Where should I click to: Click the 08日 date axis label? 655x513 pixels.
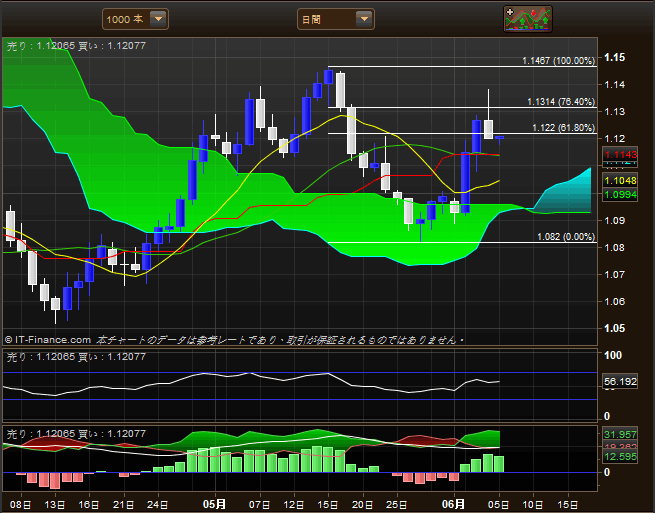tap(20, 505)
